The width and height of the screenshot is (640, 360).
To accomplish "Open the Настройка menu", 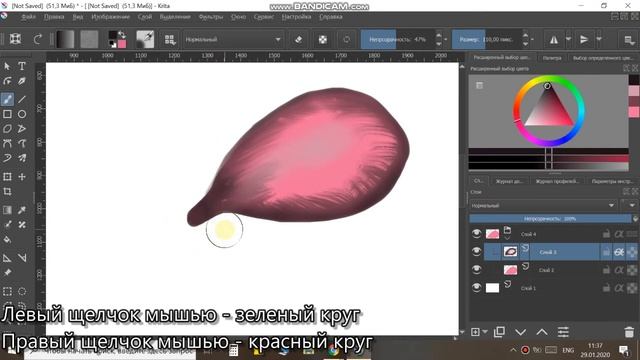I will pyautogui.click(x=296, y=17).
